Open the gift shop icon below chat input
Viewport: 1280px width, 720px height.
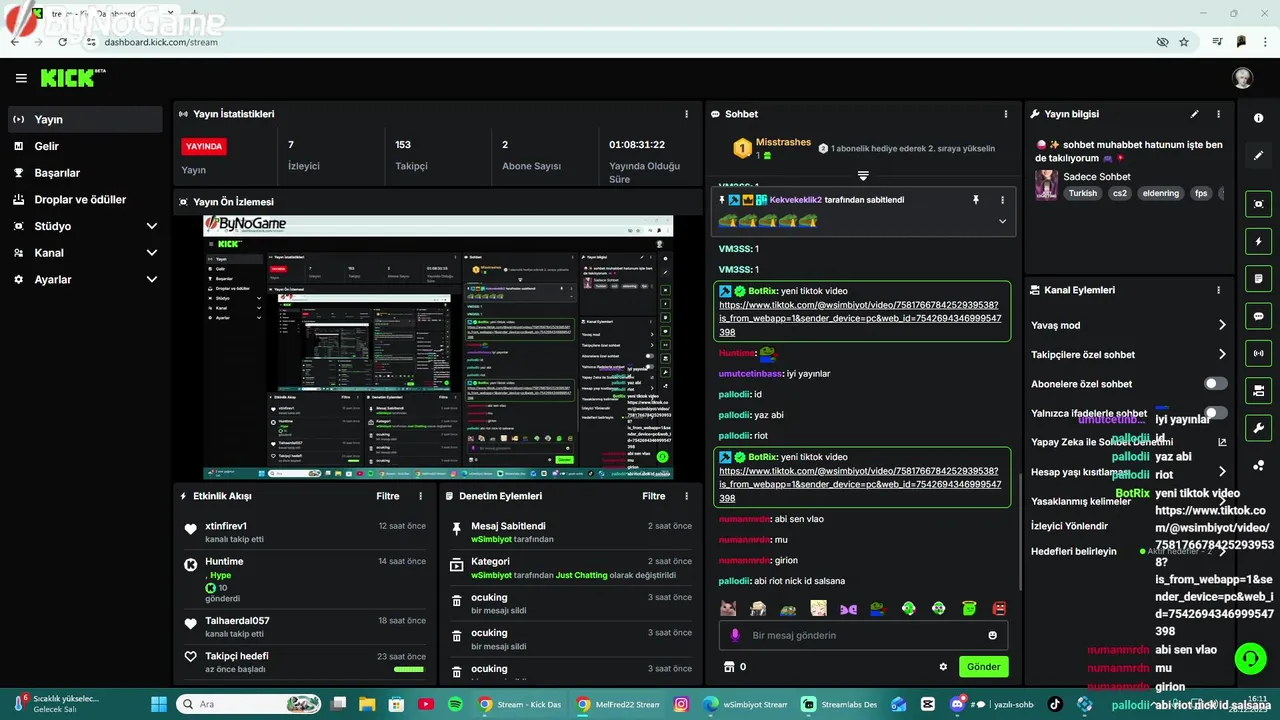729,667
